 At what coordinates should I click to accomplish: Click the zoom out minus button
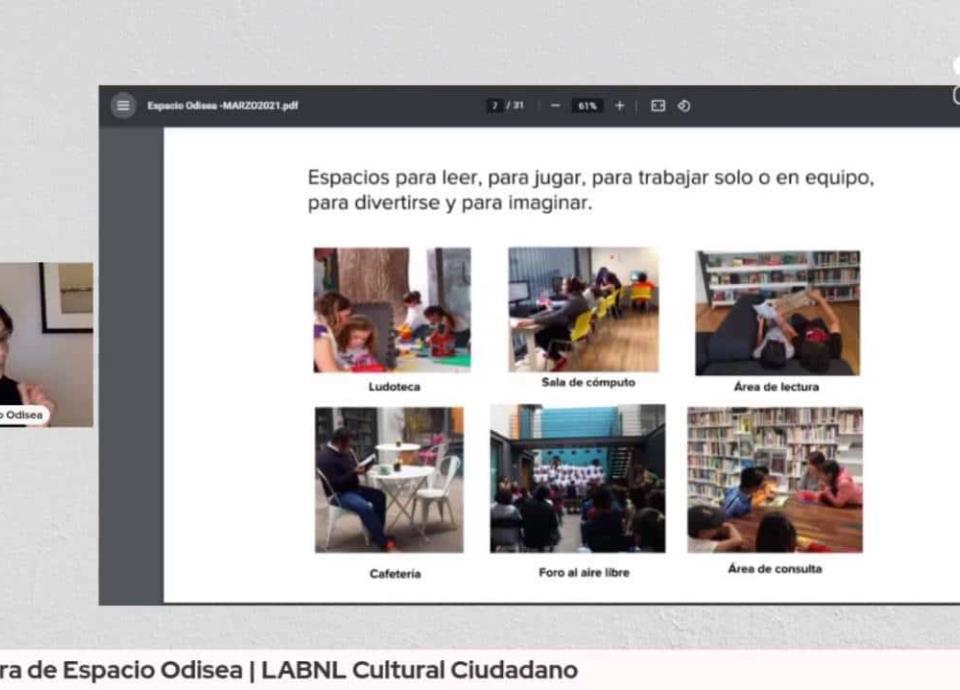[x=555, y=106]
